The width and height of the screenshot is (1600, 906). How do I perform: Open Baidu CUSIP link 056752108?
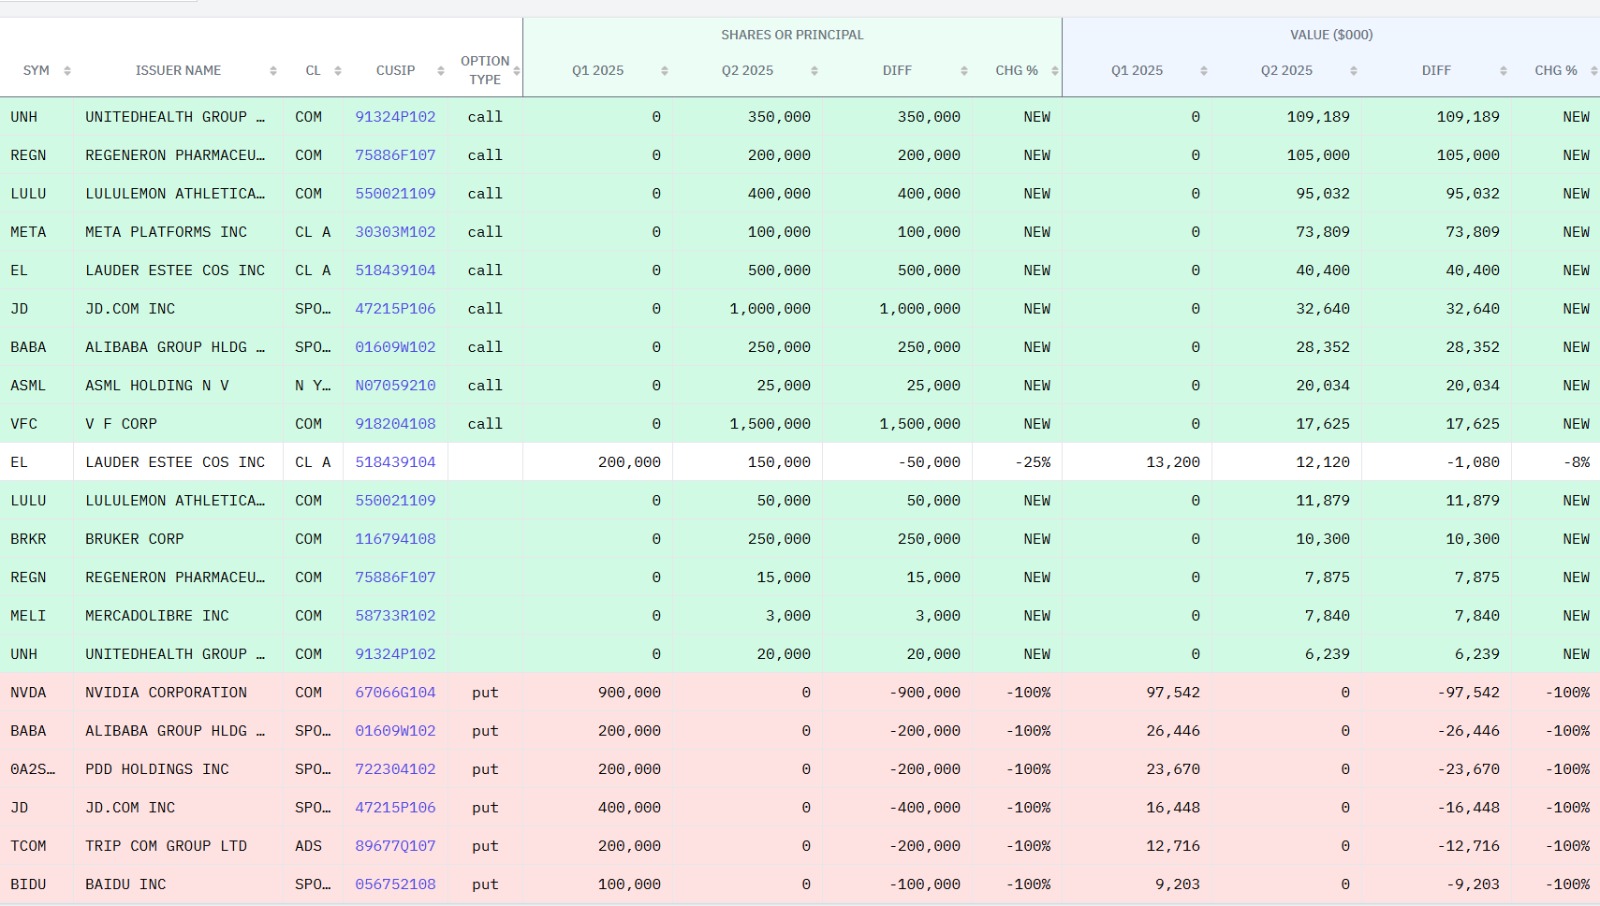click(x=395, y=885)
